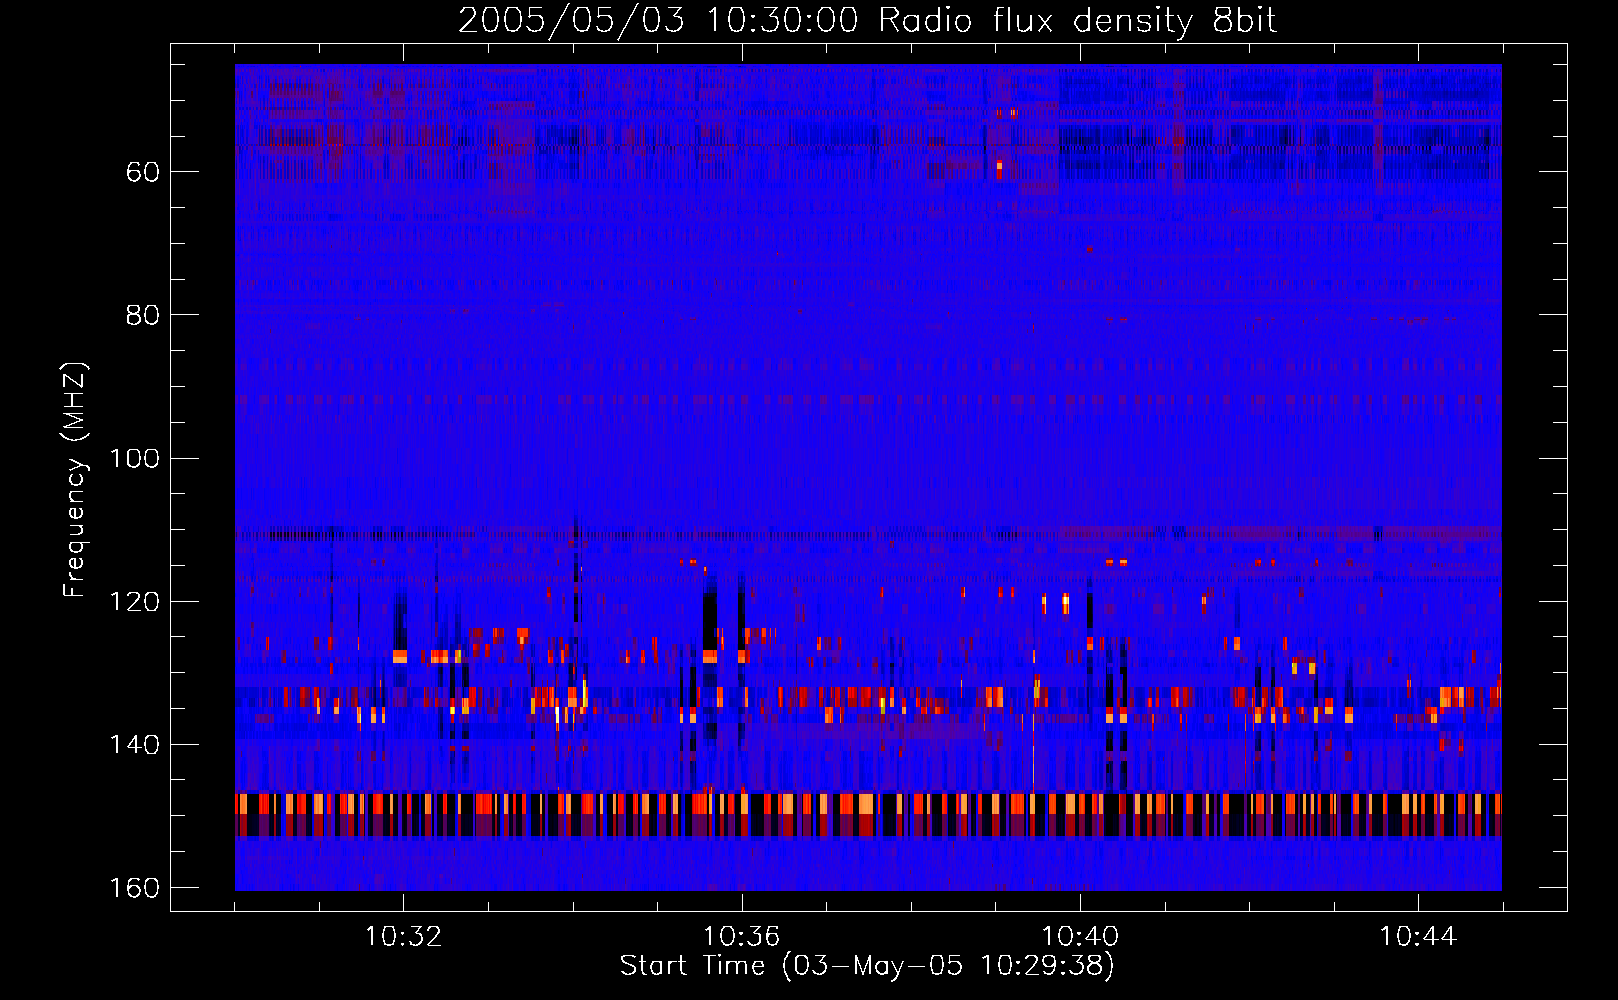
Task: Click the 10:36 time tick label
Action: tap(741, 937)
